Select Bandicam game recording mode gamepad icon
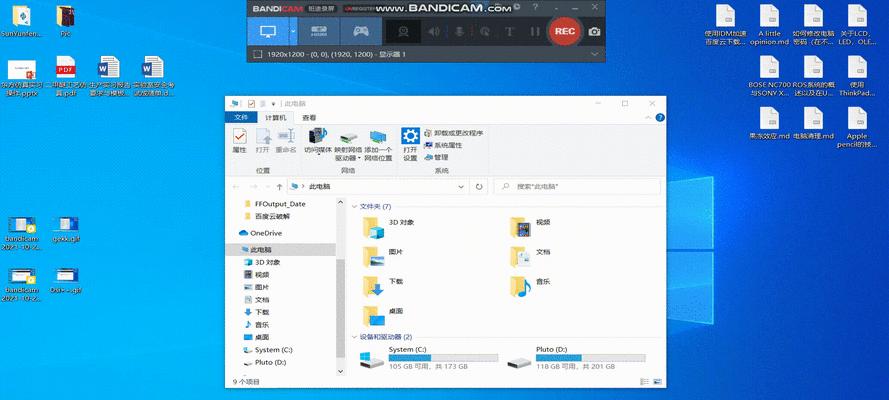Screen dimensions: 889x400 coord(361,31)
